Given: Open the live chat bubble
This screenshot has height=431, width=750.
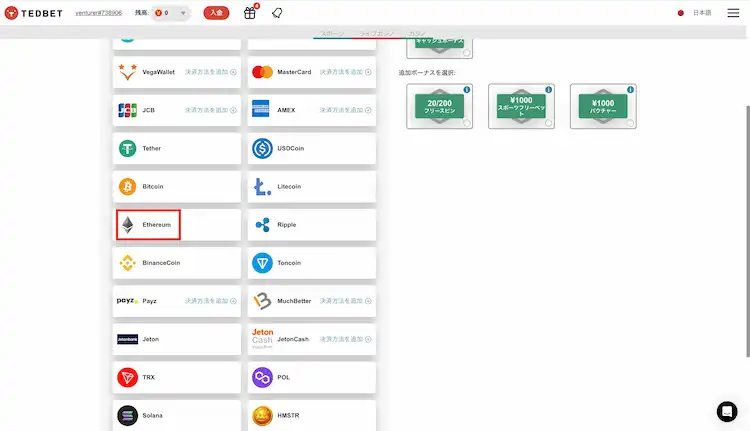Looking at the screenshot, I should (x=727, y=411).
